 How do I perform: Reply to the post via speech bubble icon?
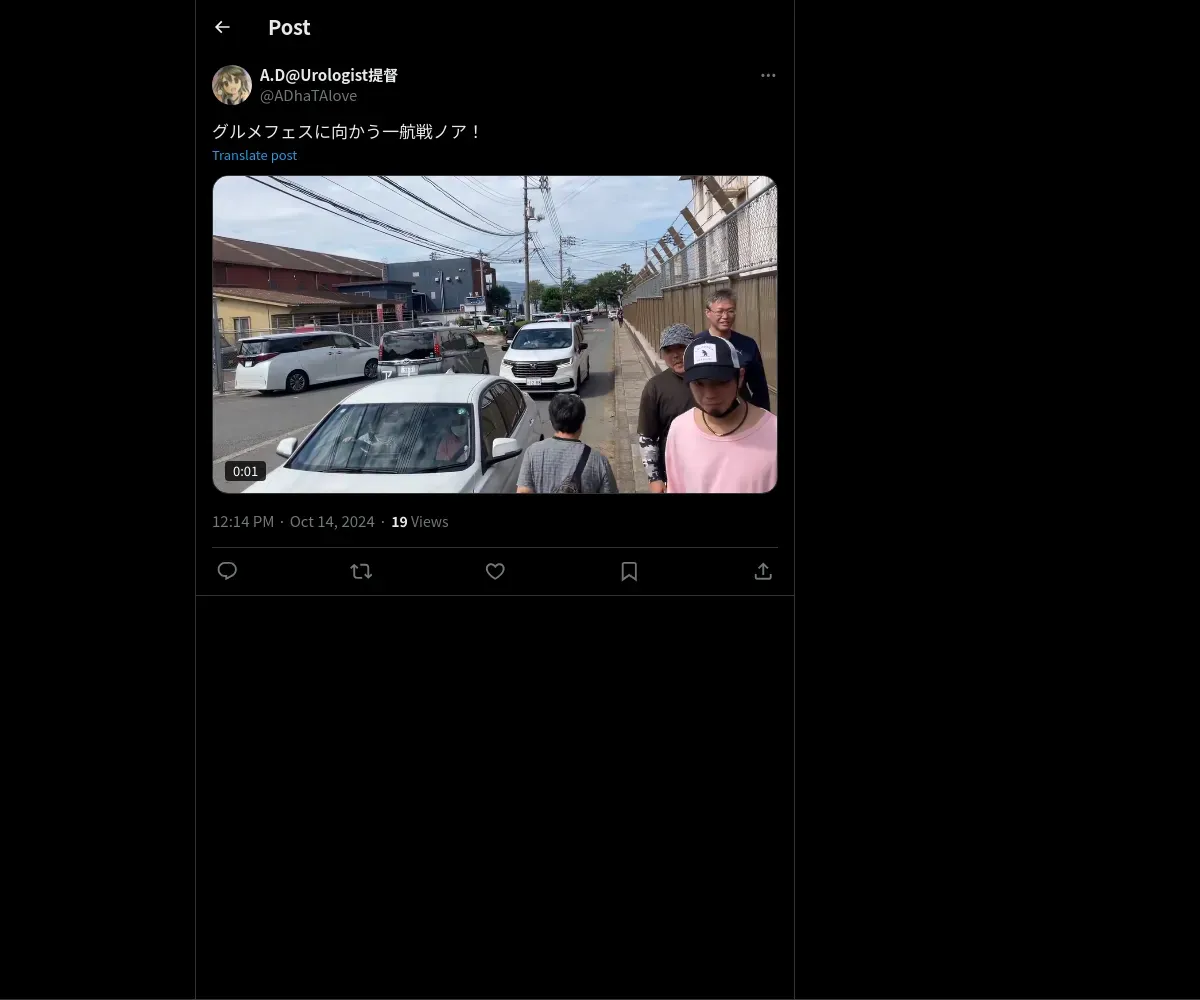pos(227,571)
